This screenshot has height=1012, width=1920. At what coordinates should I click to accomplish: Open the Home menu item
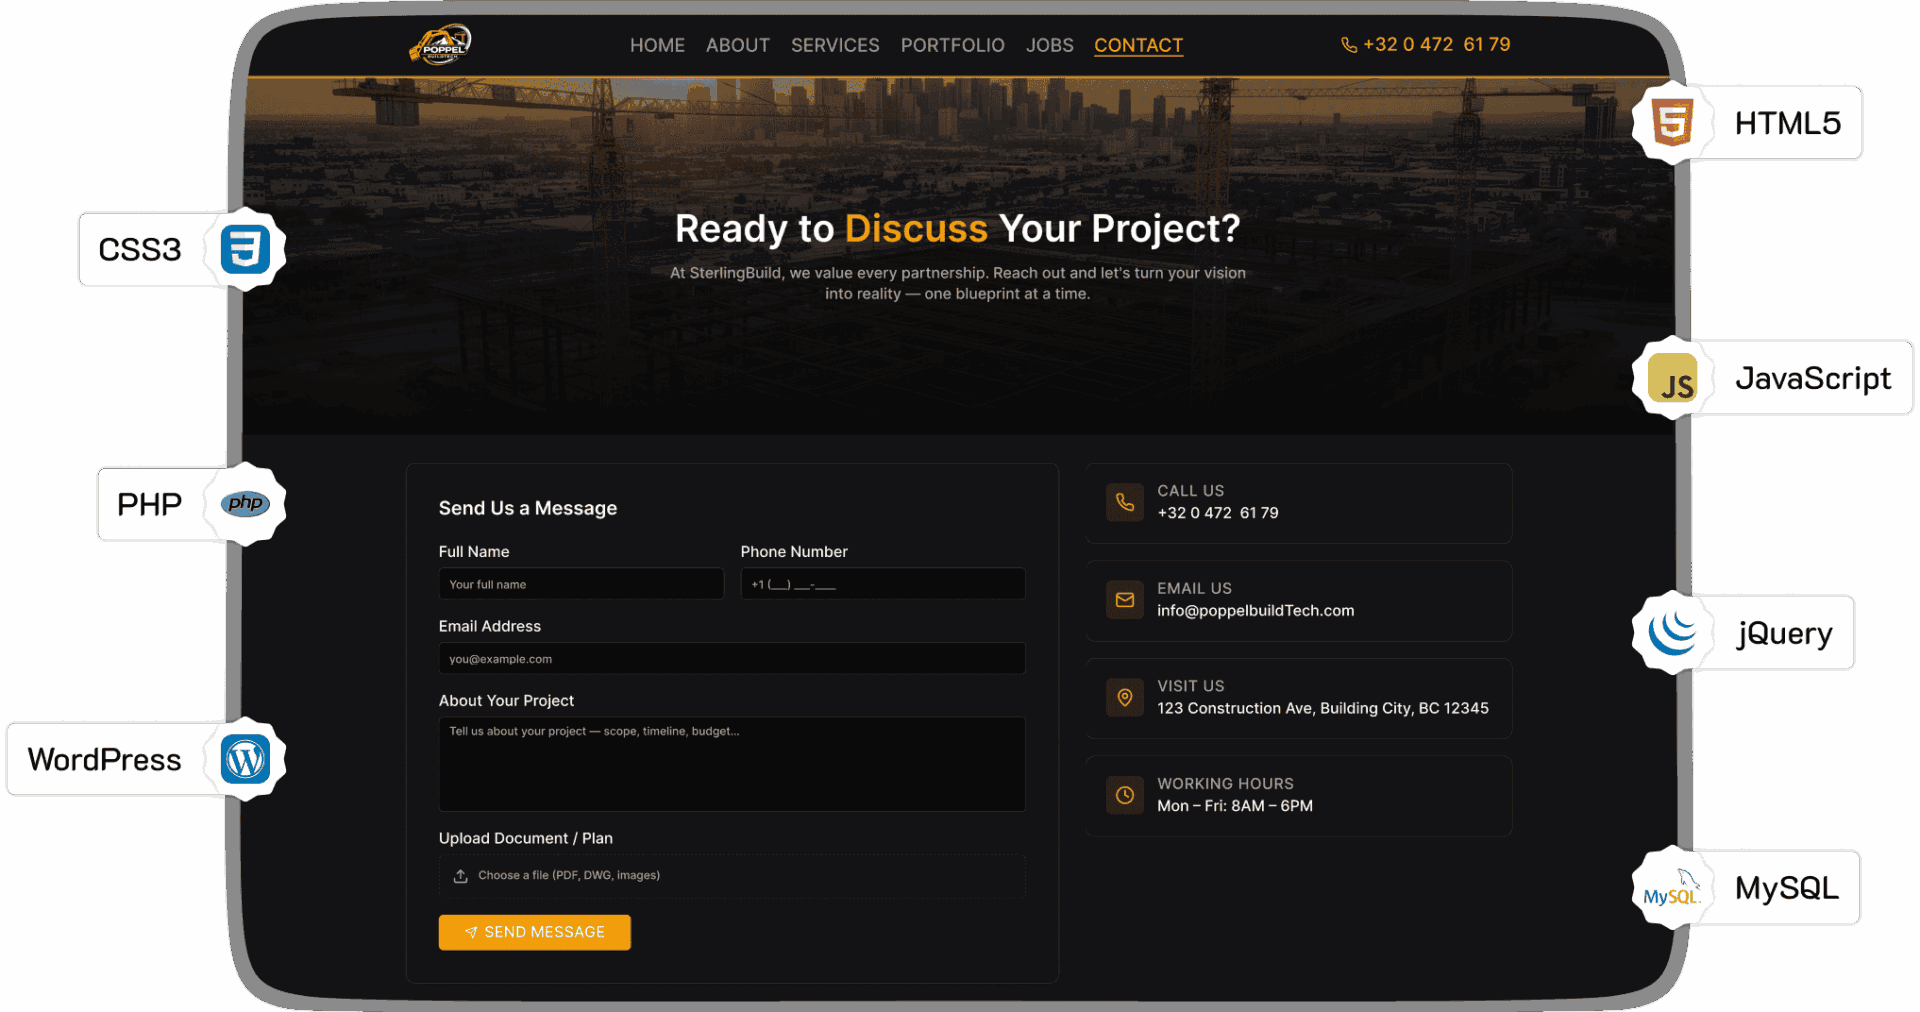(x=657, y=45)
